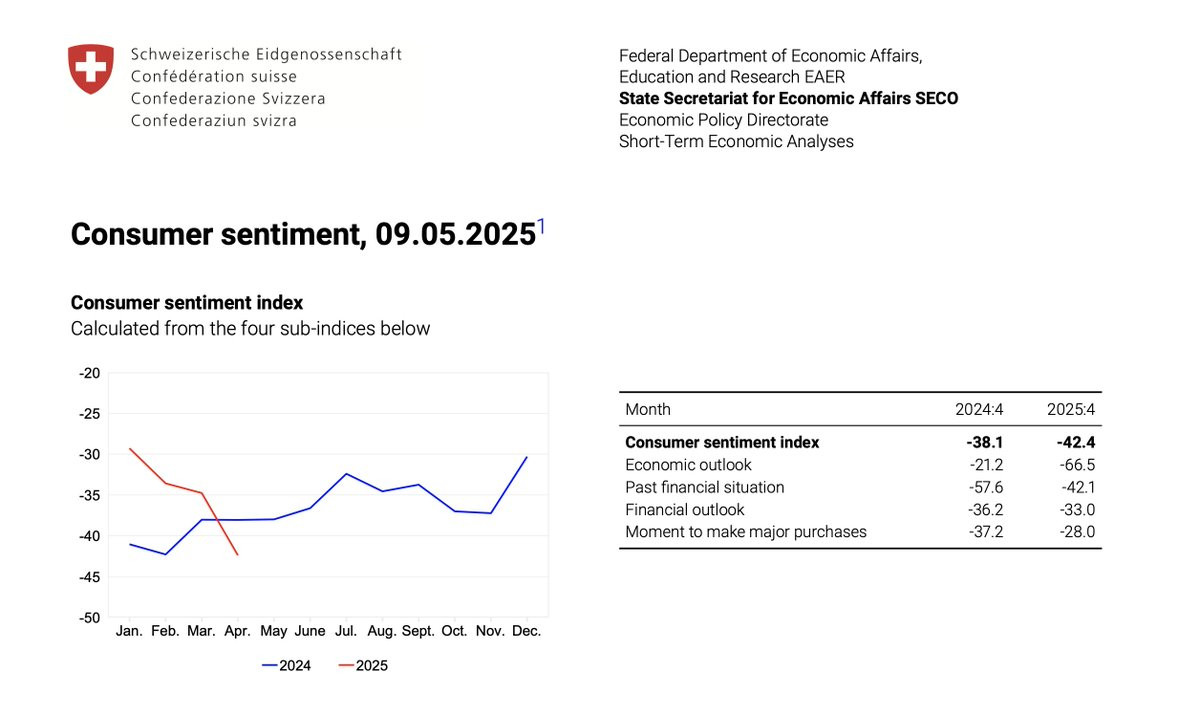
Task: Select the Financial outlook row label
Action: [x=684, y=509]
